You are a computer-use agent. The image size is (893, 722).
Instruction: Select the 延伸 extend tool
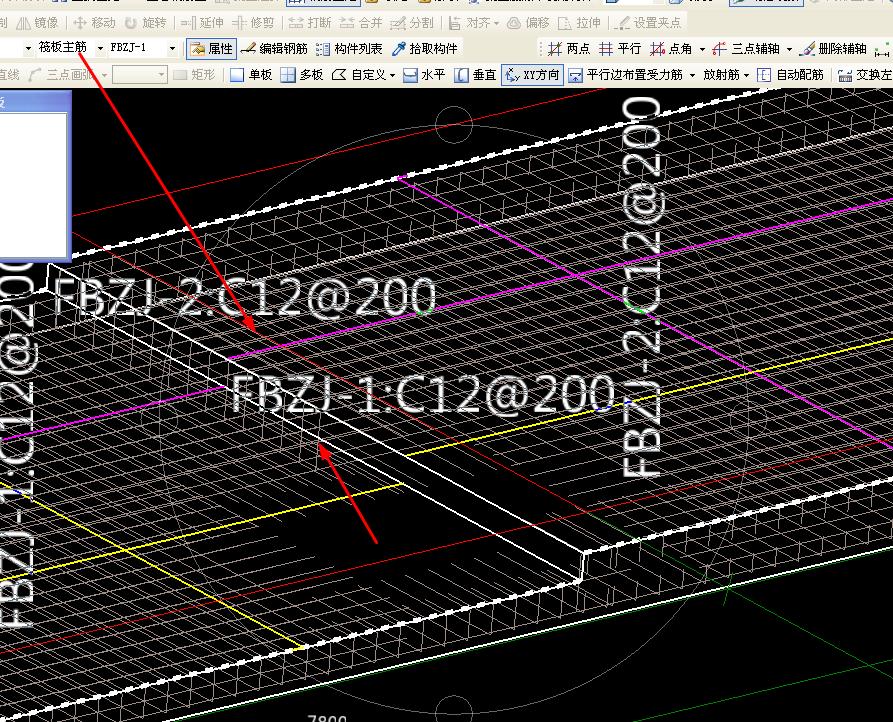pyautogui.click(x=203, y=23)
